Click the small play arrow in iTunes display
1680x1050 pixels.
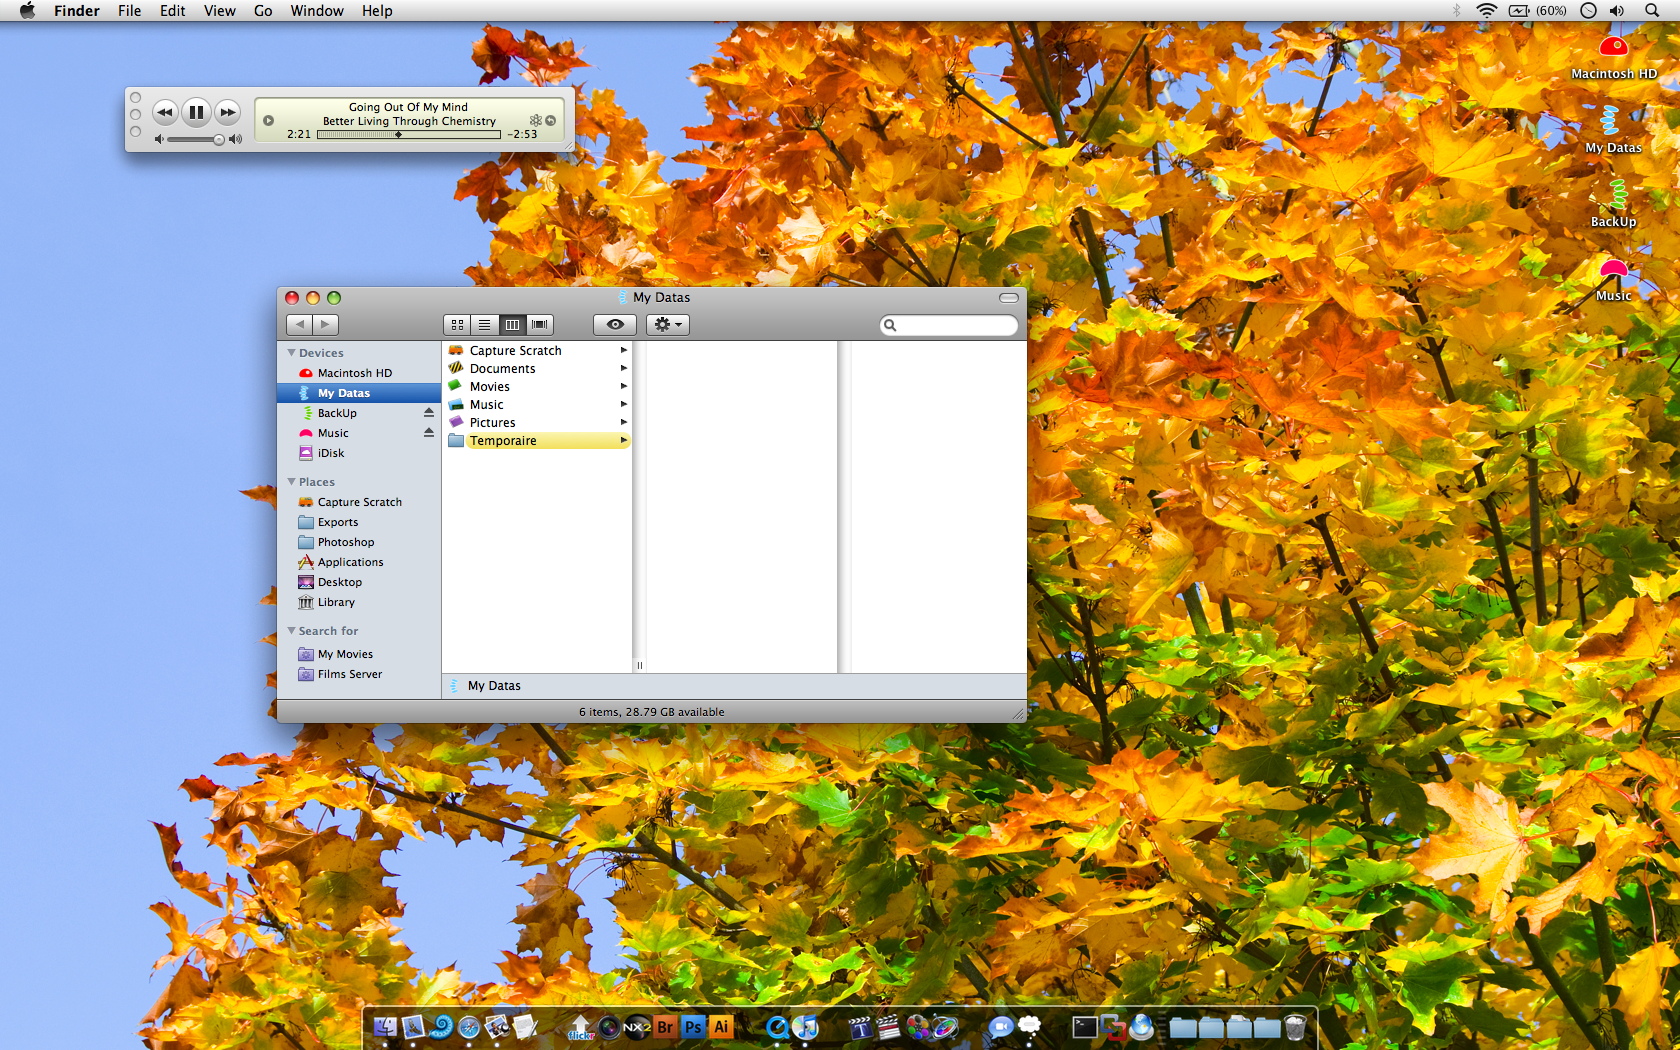[268, 121]
